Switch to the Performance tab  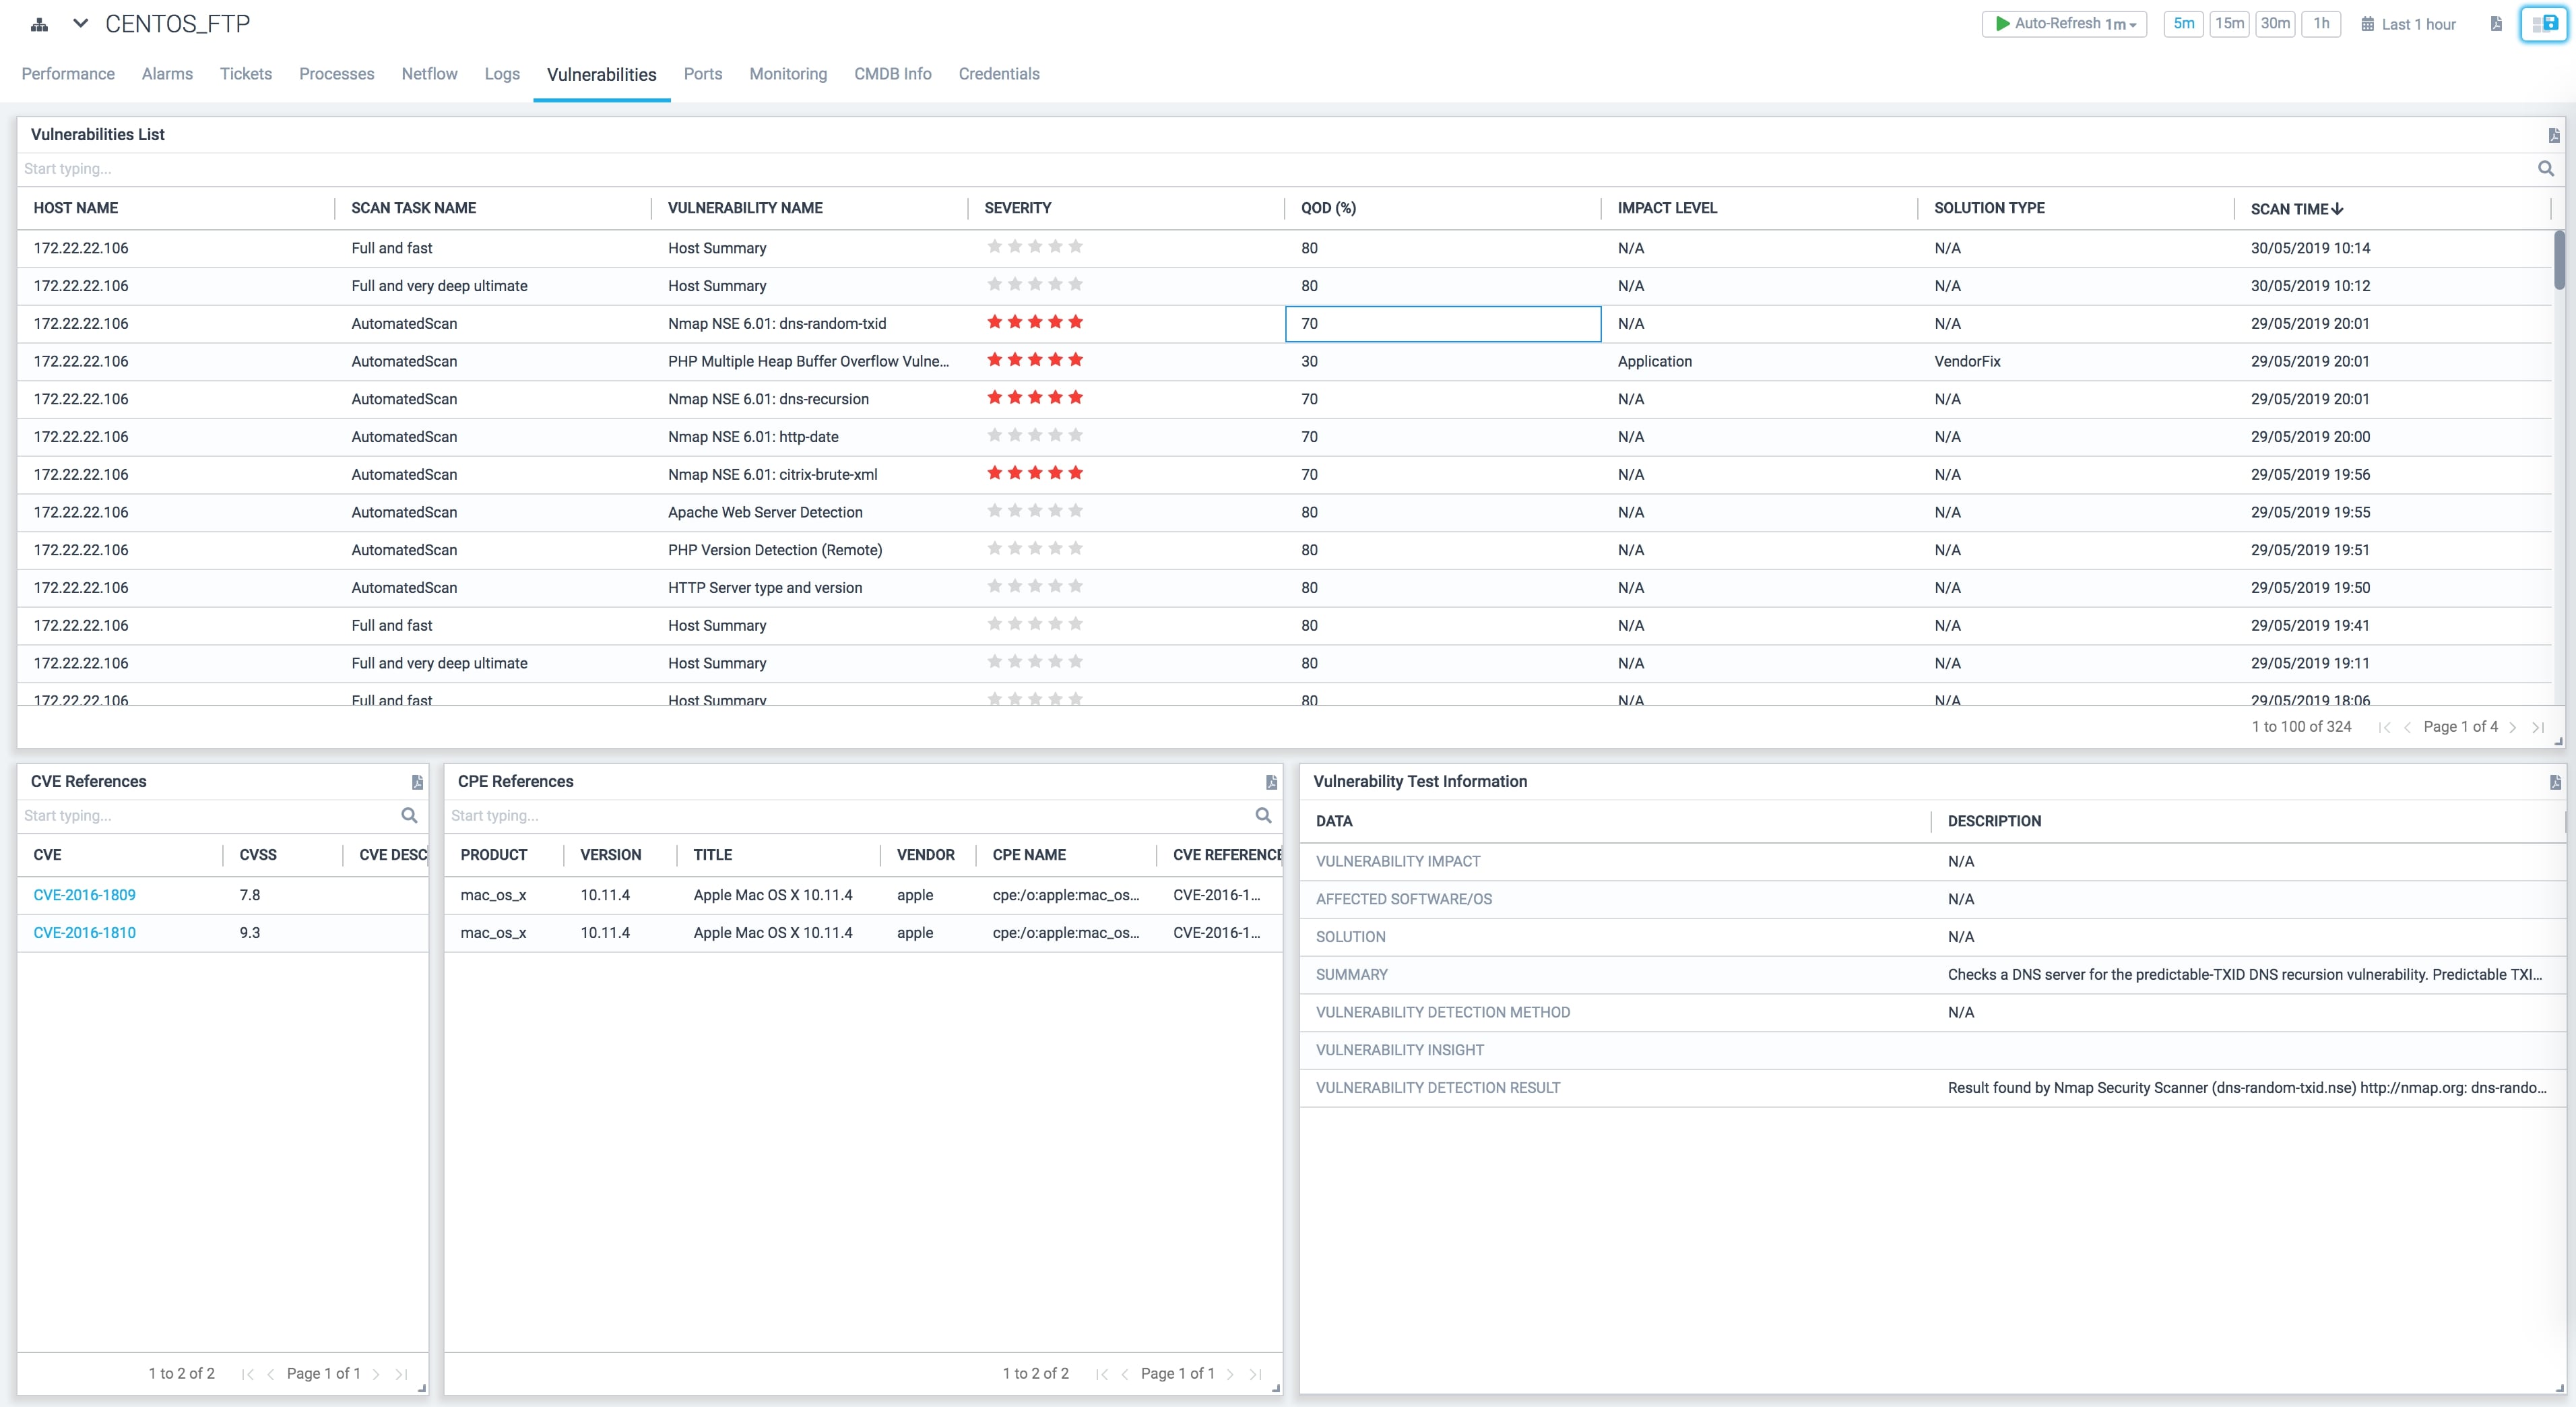click(68, 74)
